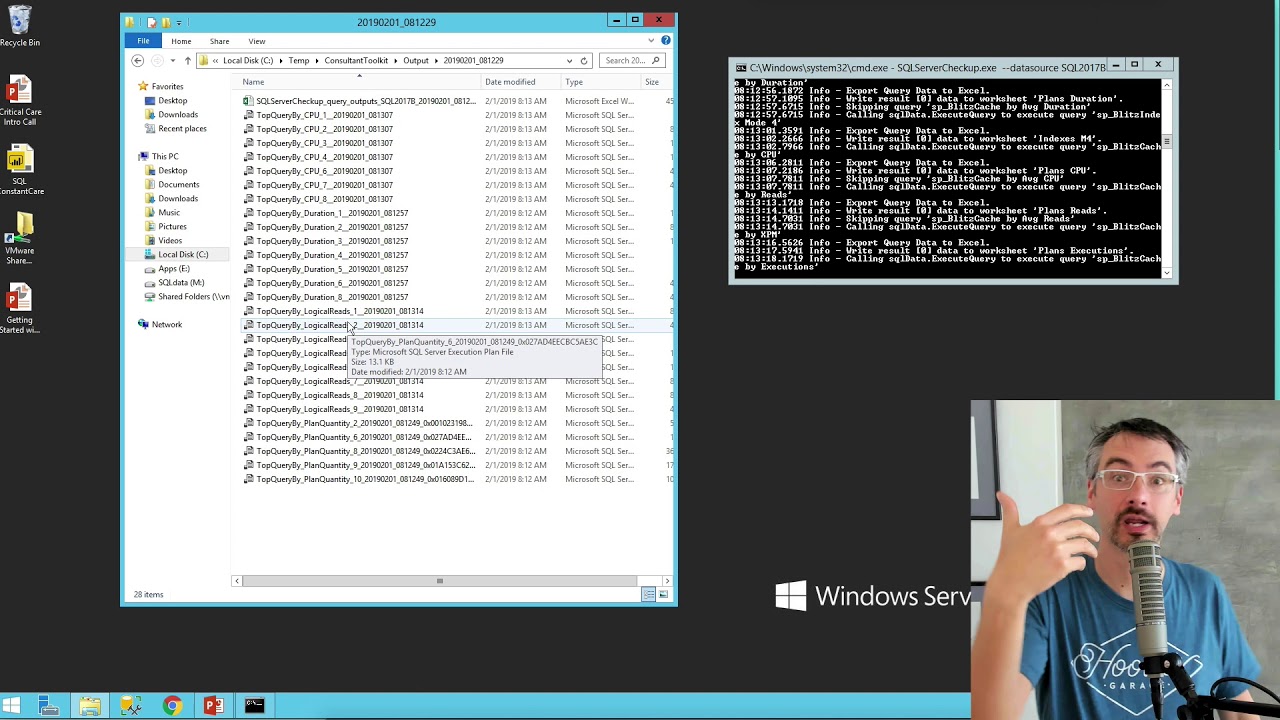Navigate to Output breadcrumb
The width and height of the screenshot is (1280, 720).
[x=416, y=60]
